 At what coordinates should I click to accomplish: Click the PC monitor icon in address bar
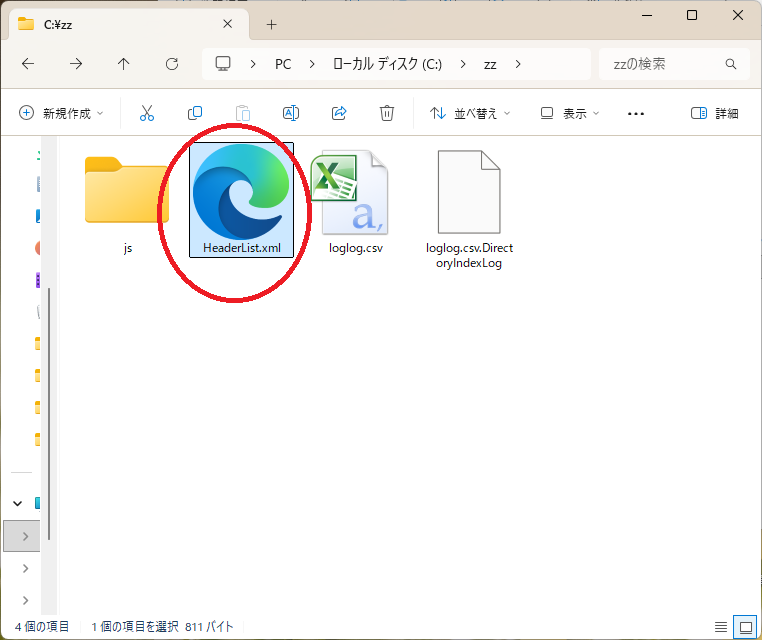(x=223, y=64)
